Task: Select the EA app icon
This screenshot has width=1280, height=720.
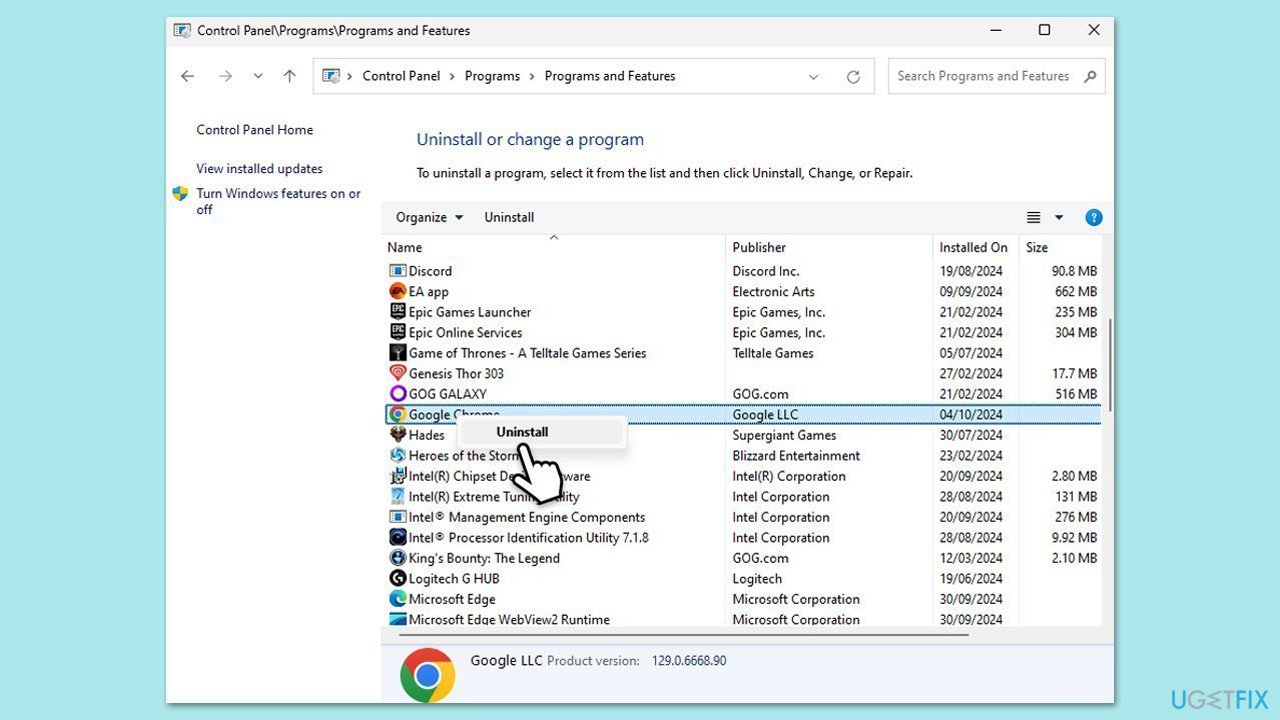Action: click(396, 291)
